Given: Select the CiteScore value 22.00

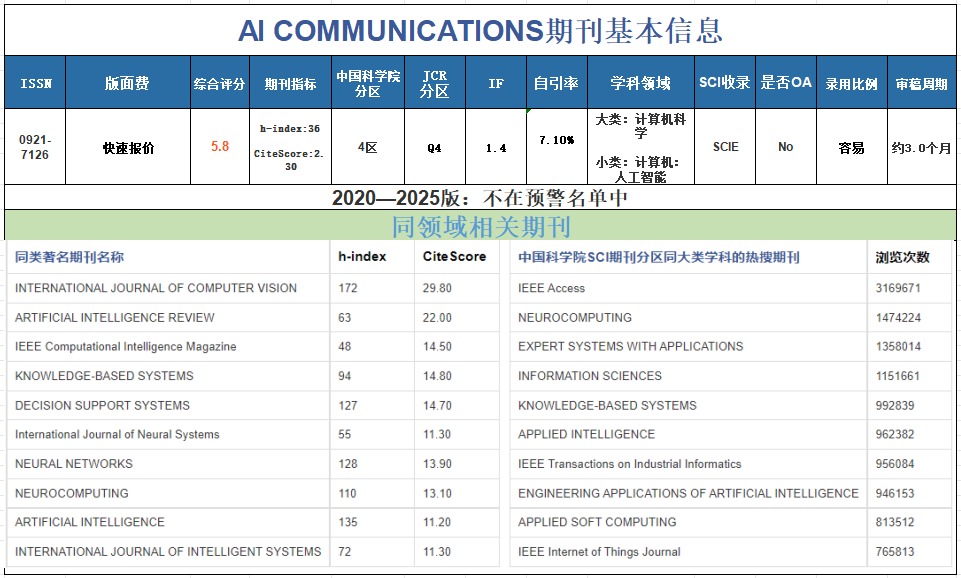Looking at the screenshot, I should coord(437,318).
